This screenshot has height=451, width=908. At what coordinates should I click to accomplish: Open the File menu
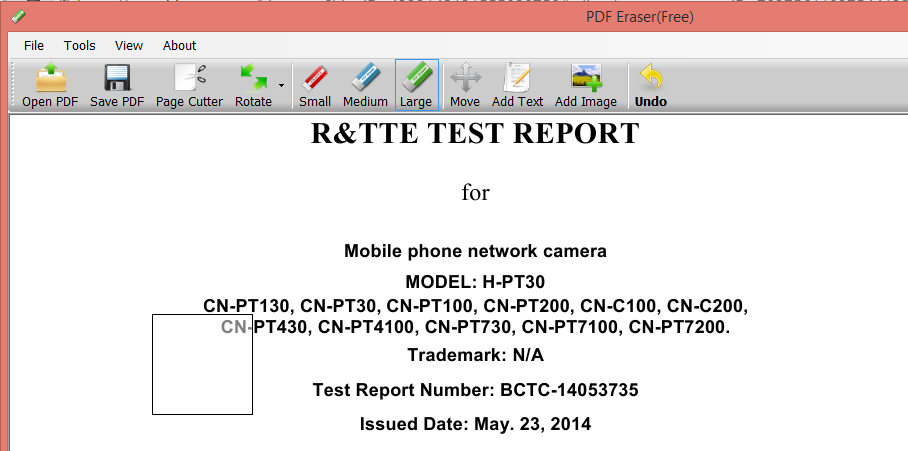(34, 46)
